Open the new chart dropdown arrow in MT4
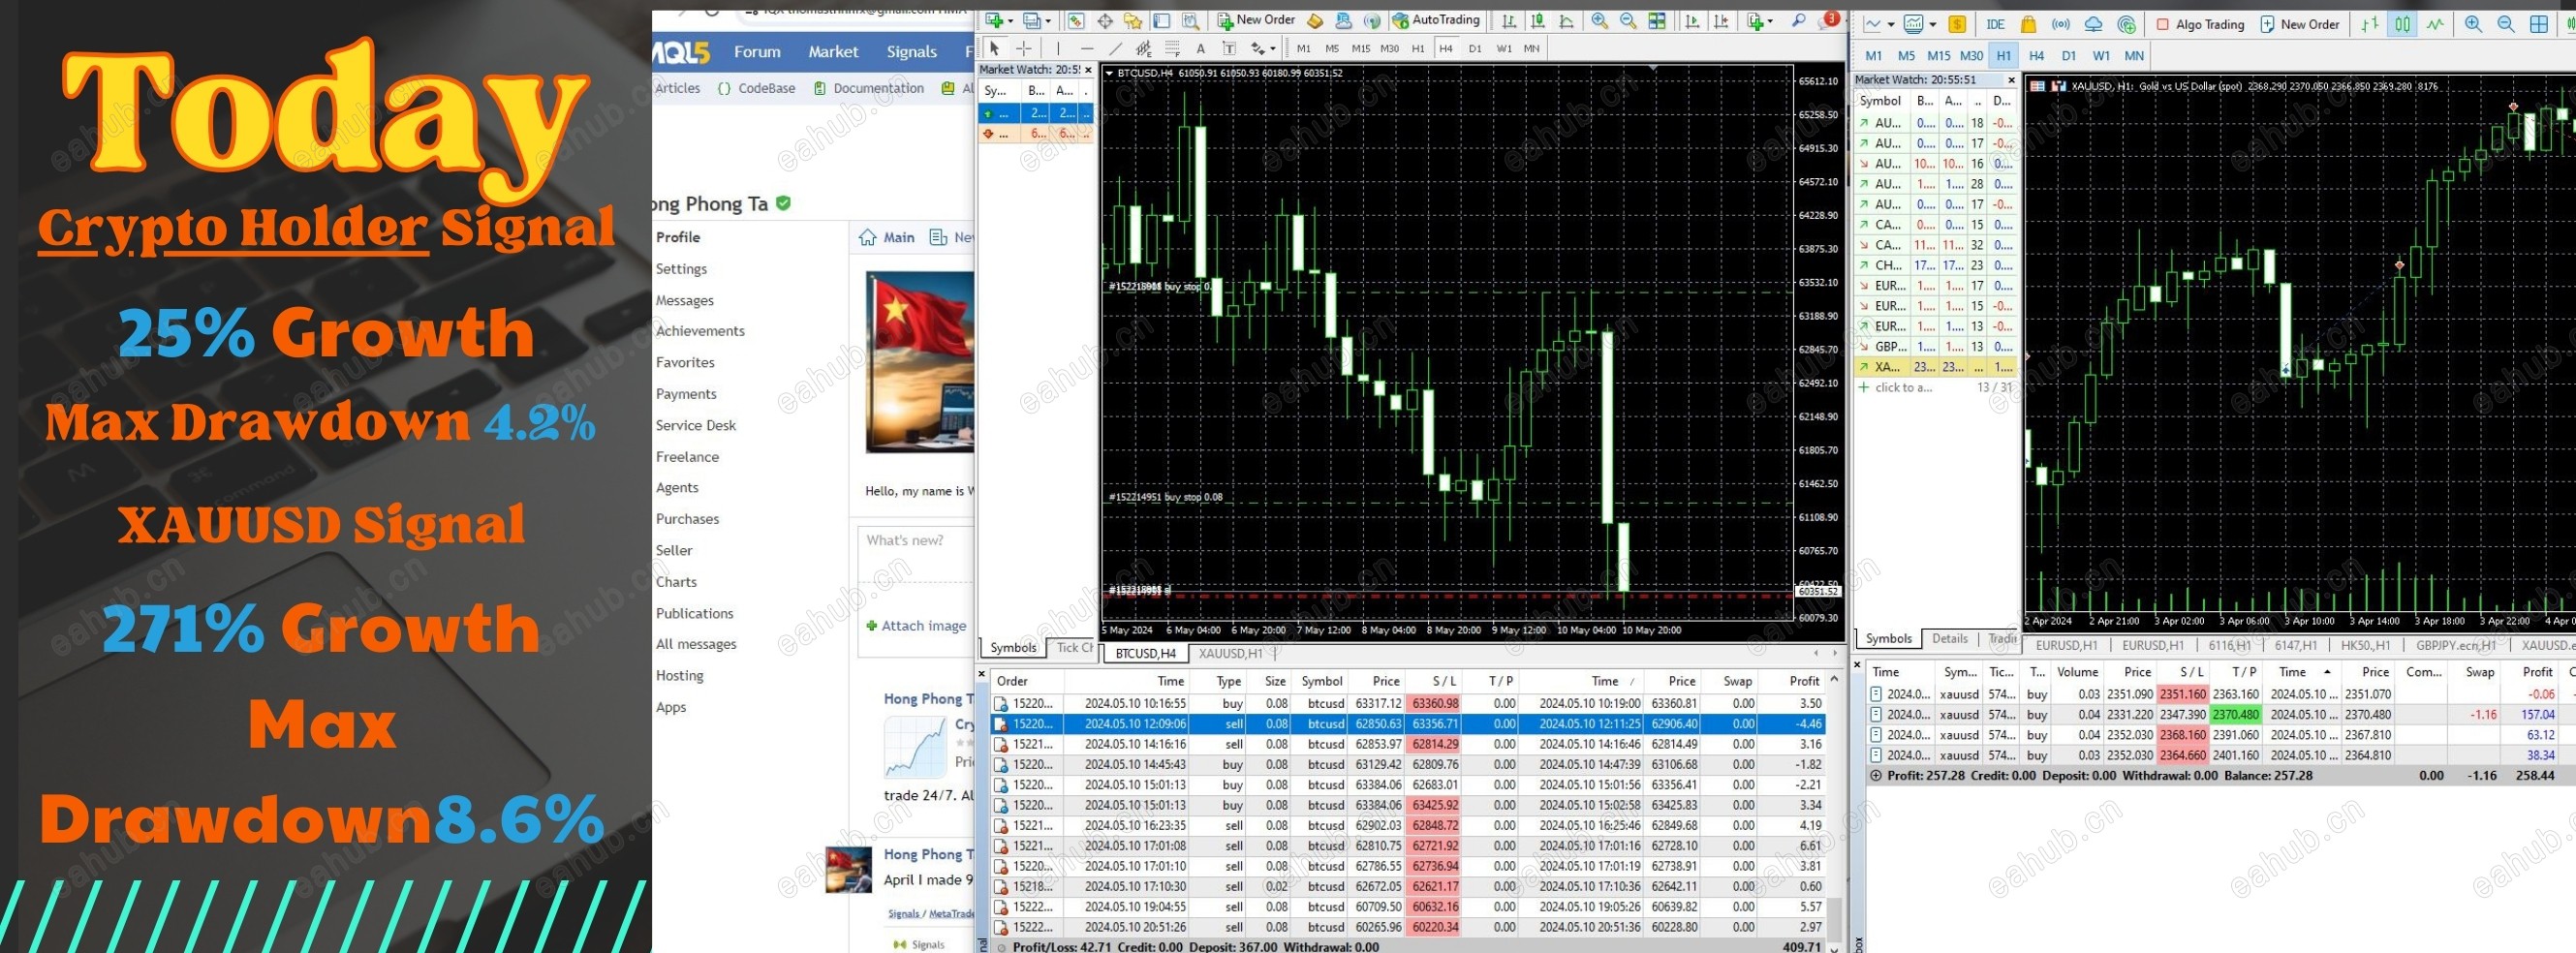The height and width of the screenshot is (953, 2576). (1010, 21)
